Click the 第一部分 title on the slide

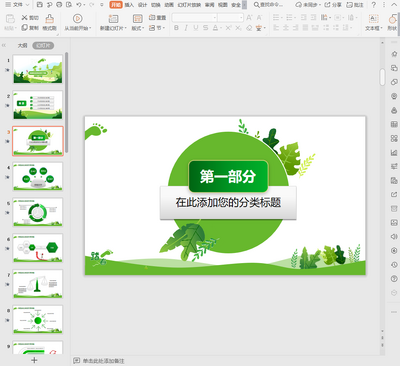pyautogui.click(x=228, y=176)
